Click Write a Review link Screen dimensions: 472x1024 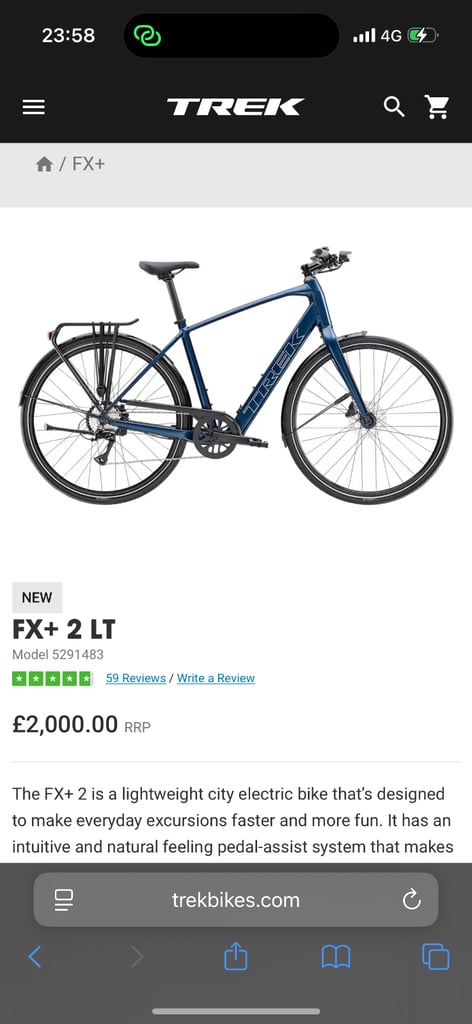(x=216, y=679)
